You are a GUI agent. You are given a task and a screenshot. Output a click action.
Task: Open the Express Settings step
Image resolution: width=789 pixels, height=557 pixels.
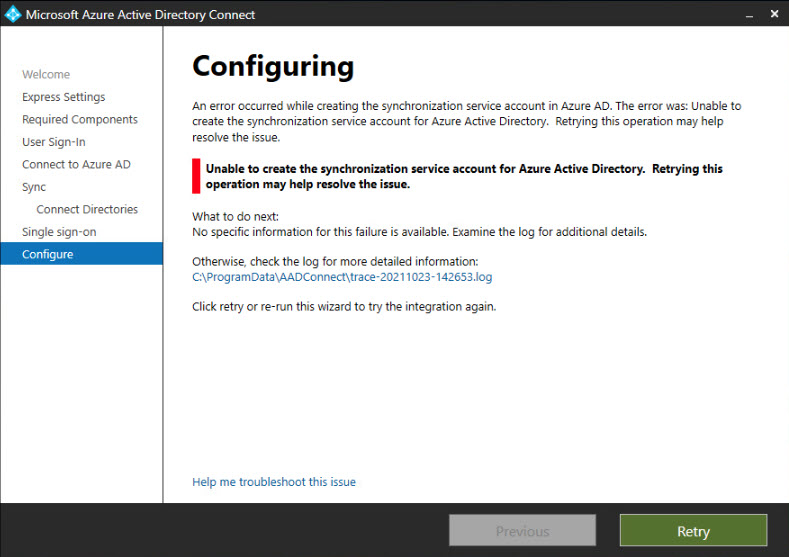click(63, 97)
